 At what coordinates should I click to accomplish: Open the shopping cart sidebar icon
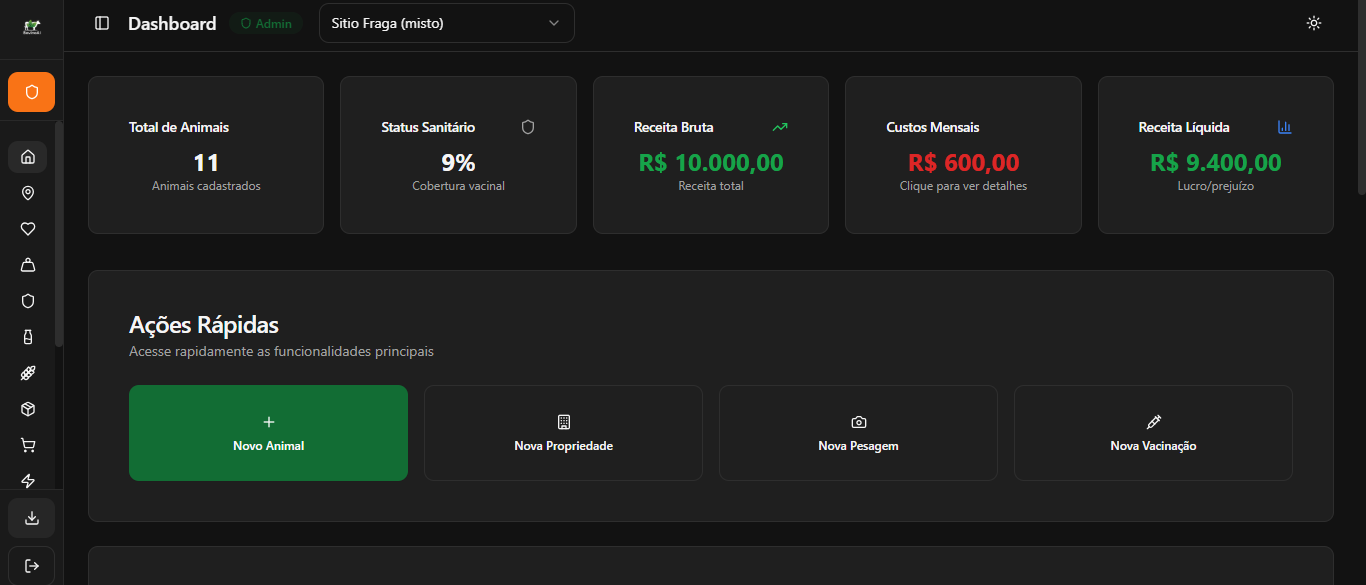[x=28, y=445]
